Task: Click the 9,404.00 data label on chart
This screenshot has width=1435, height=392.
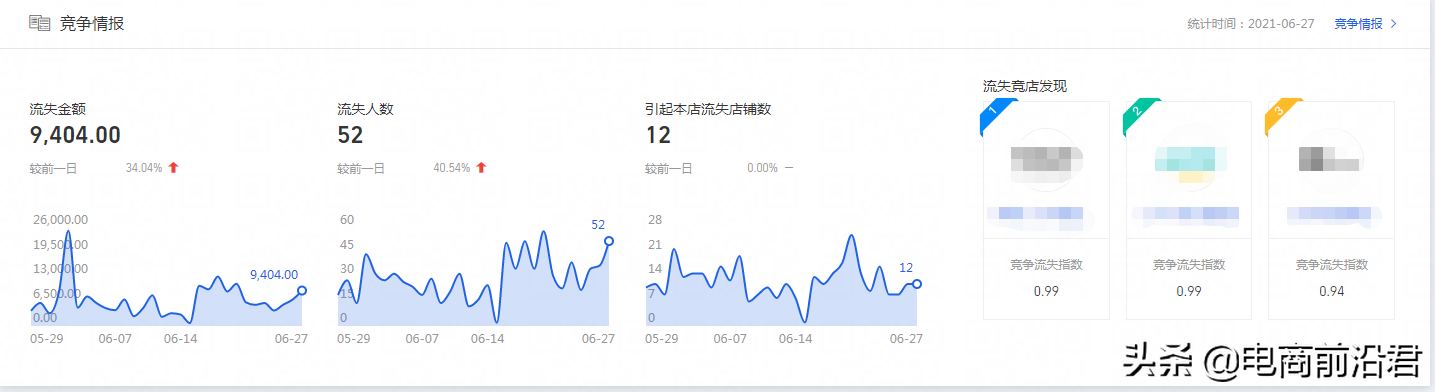Action: tap(274, 274)
